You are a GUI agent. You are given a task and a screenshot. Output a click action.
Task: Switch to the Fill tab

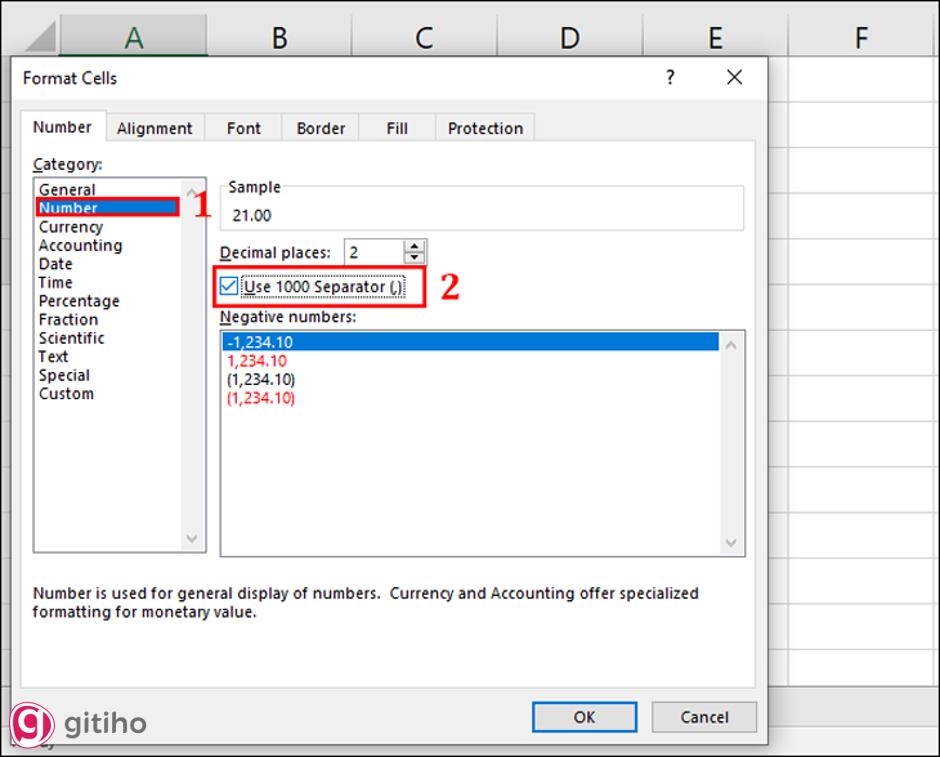[x=397, y=128]
